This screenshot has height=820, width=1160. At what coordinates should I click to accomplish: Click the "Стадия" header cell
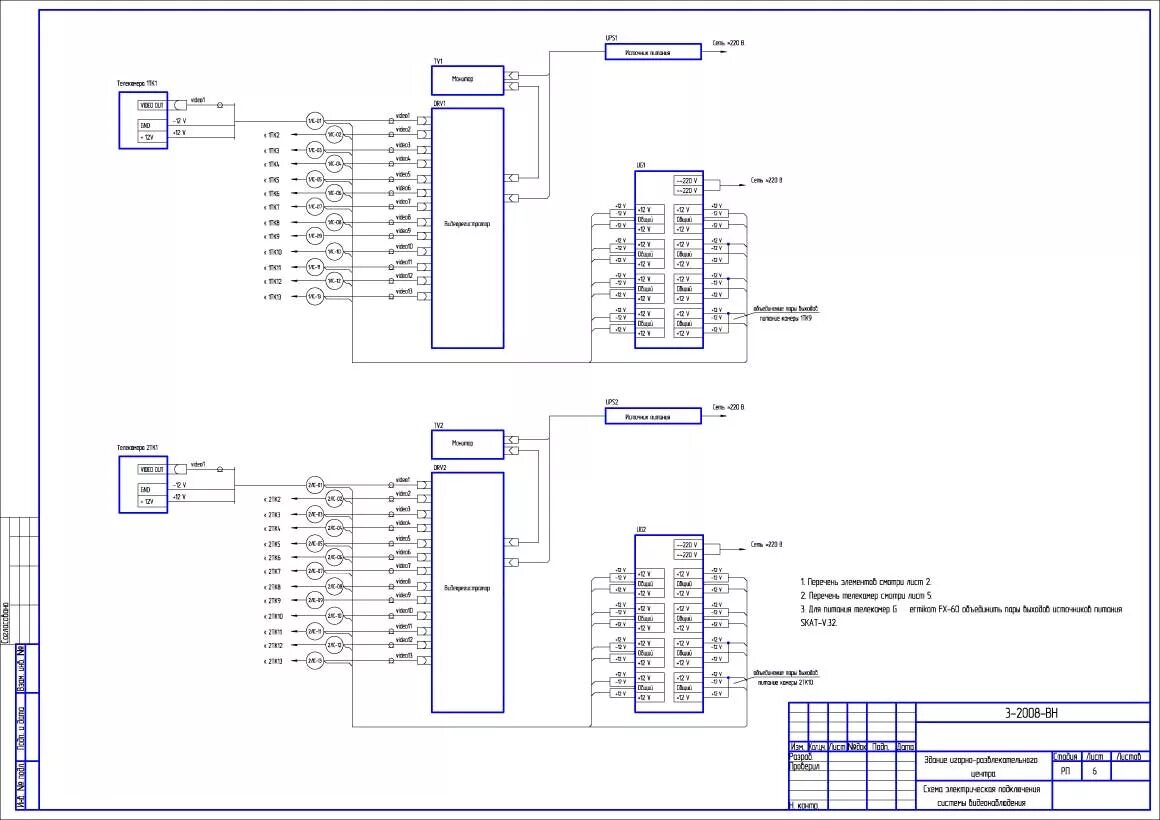point(1065,757)
